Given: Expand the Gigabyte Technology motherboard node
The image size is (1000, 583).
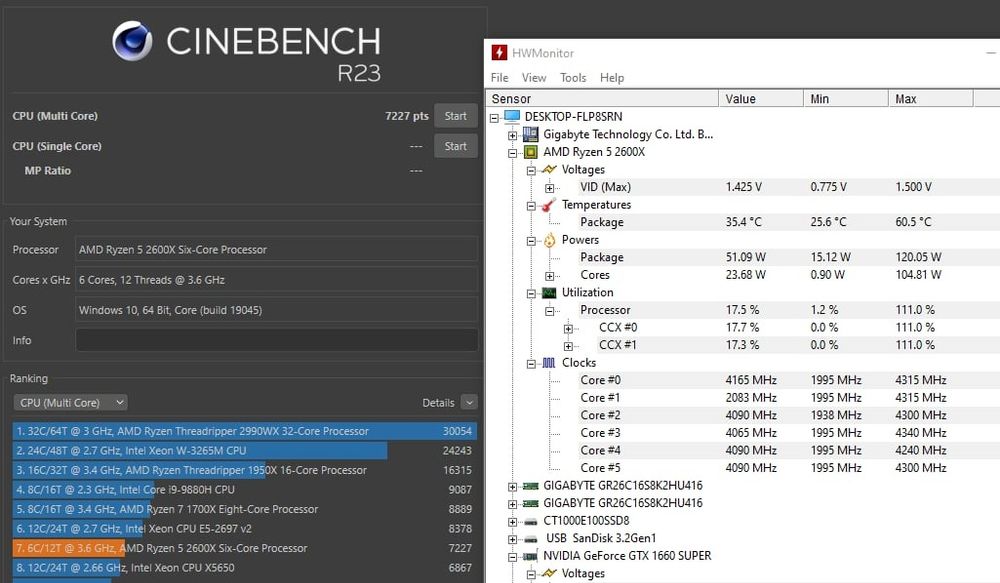Looking at the screenshot, I should click(513, 135).
